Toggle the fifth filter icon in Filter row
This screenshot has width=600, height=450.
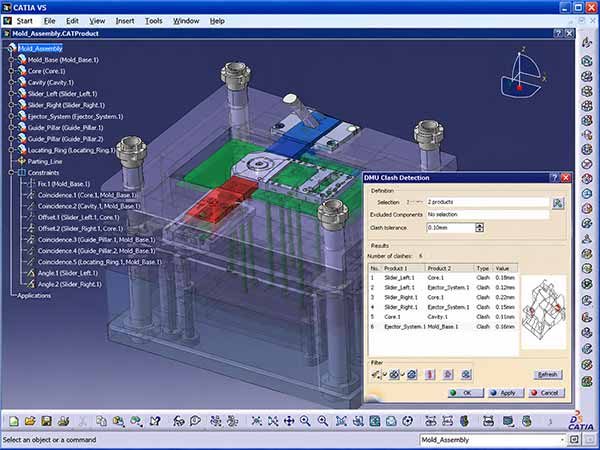(448, 374)
